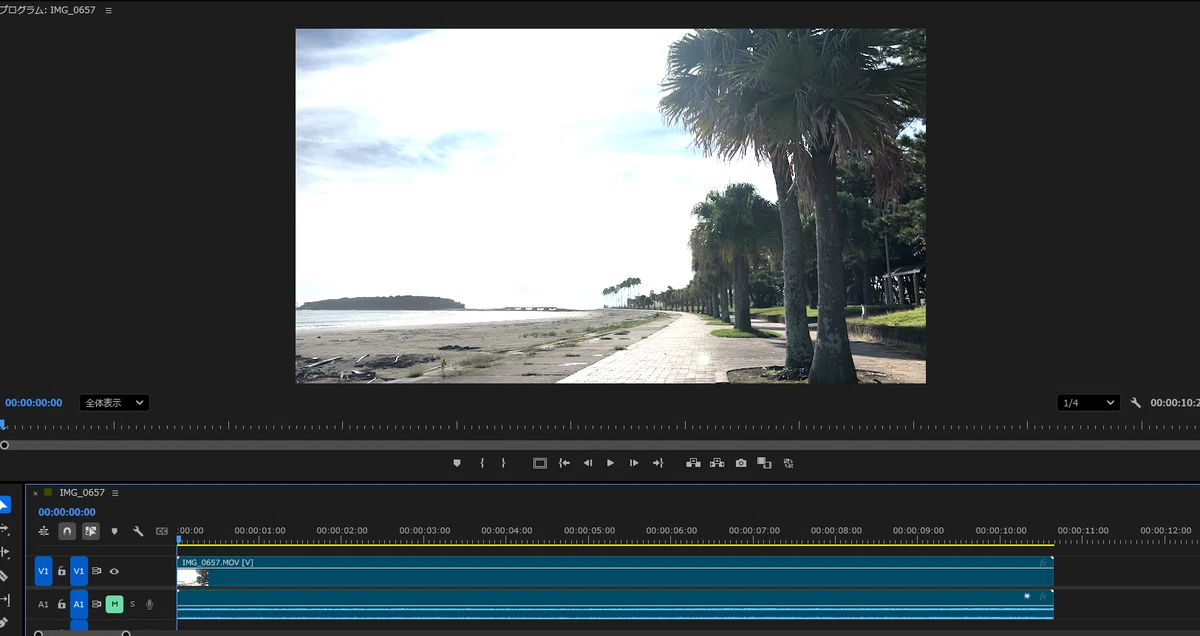This screenshot has width=1200, height=636.
Task: Click the Extract button
Action: 717,463
